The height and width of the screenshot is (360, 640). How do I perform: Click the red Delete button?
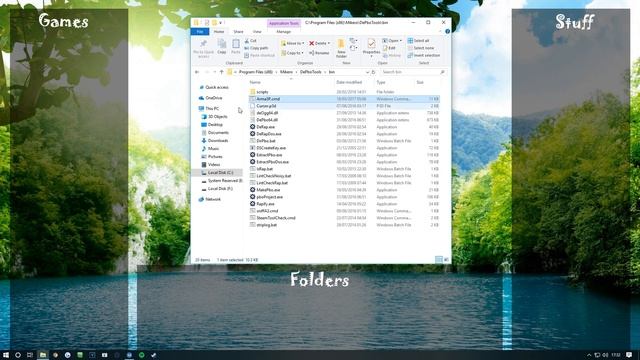(x=319, y=43)
